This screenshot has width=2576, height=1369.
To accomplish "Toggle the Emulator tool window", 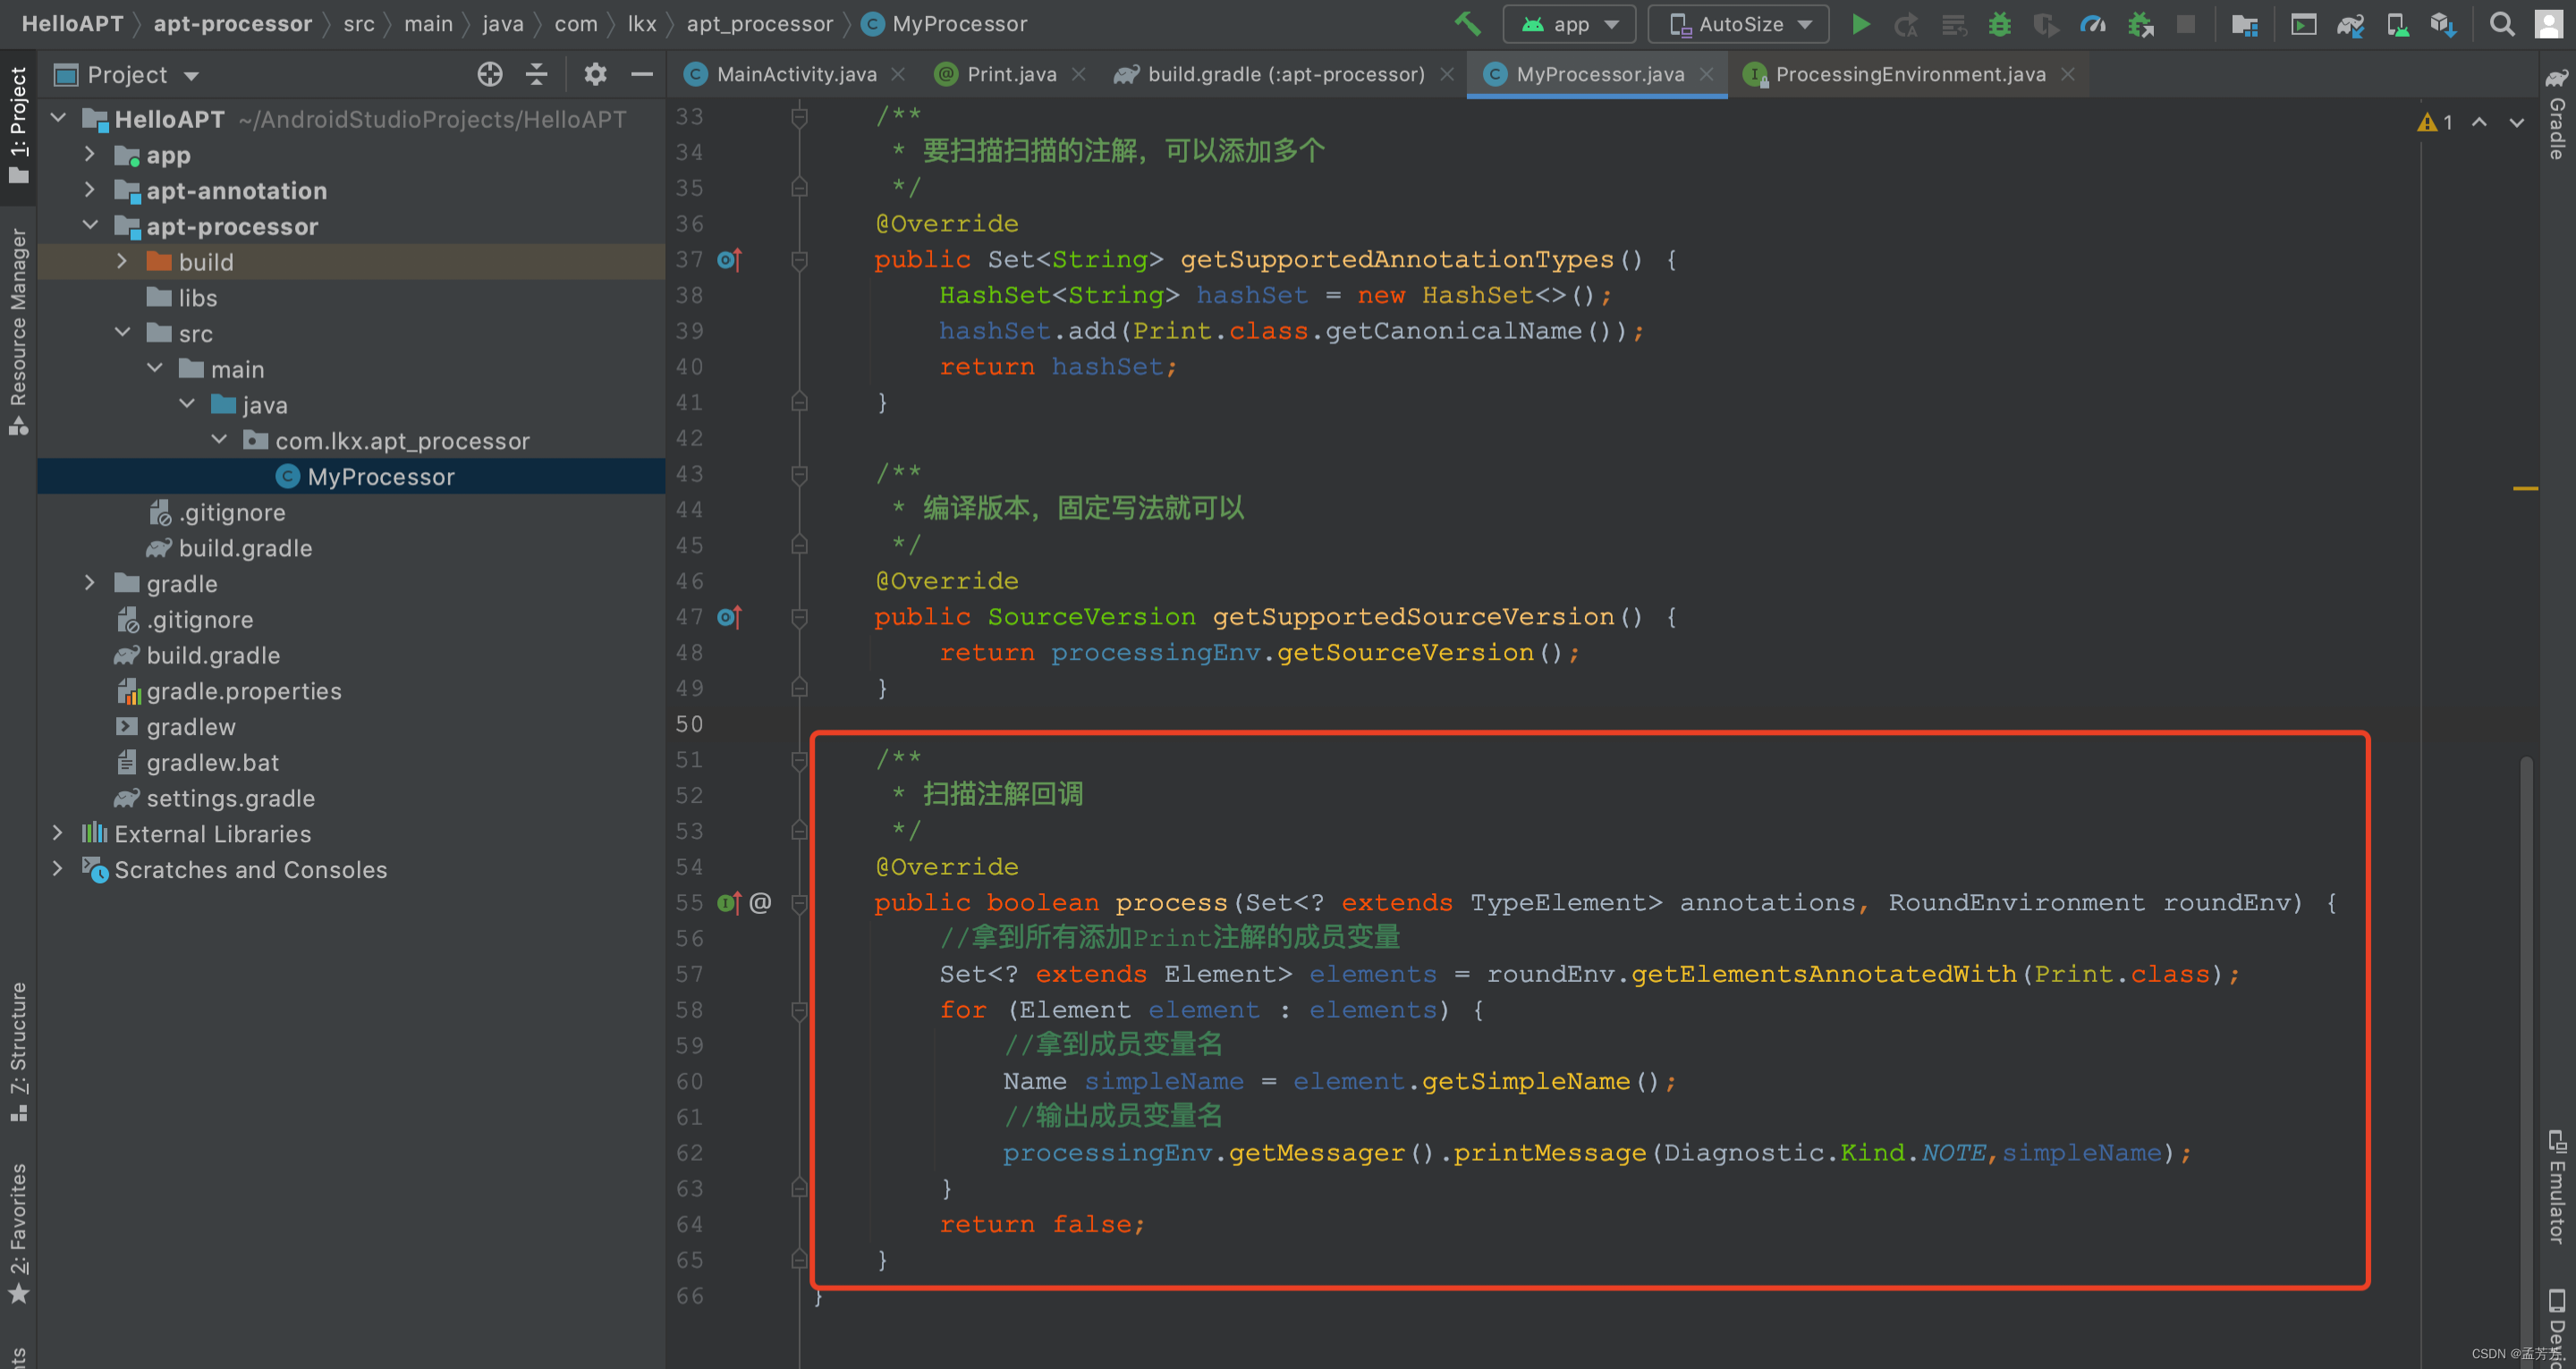I will (2557, 1187).
